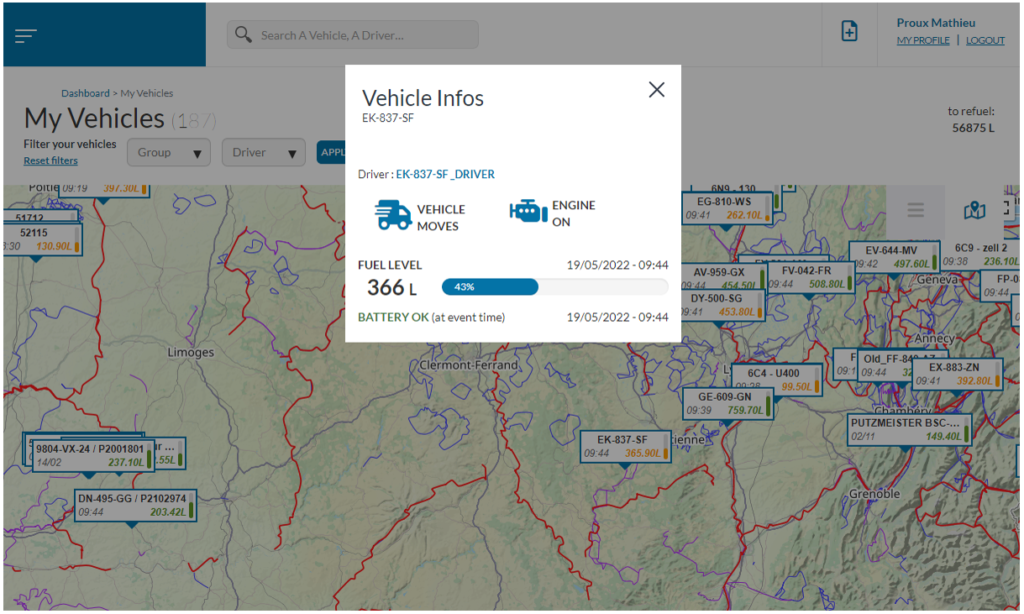Open the EK-837-SF _DRIVER link
Viewport: 1024px width, 614px height.
point(445,174)
